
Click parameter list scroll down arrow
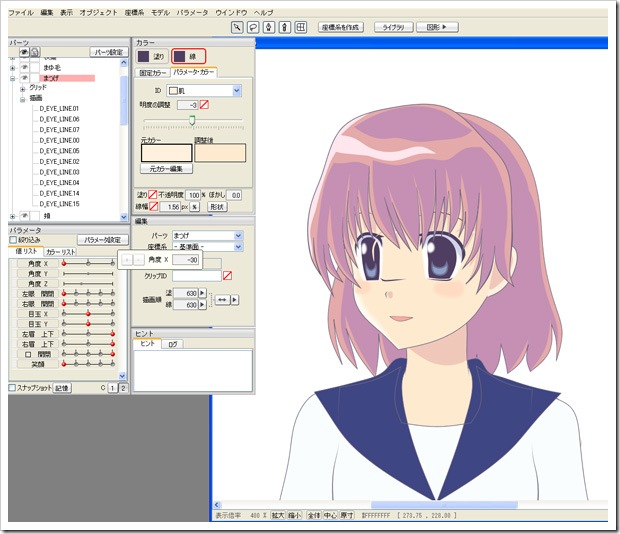pos(122,376)
